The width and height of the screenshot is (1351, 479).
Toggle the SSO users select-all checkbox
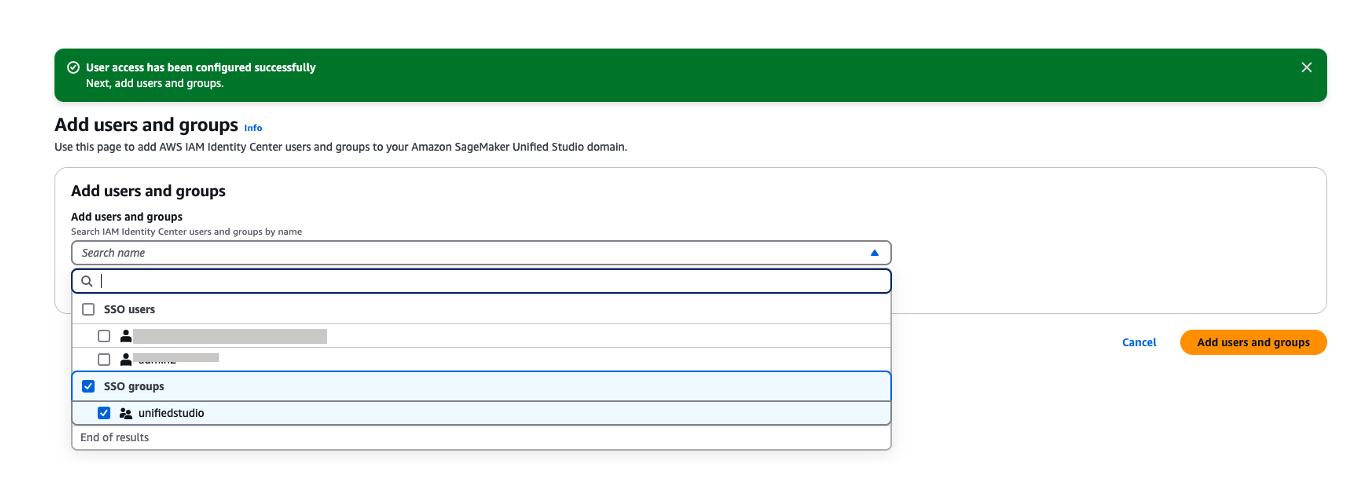tap(88, 310)
